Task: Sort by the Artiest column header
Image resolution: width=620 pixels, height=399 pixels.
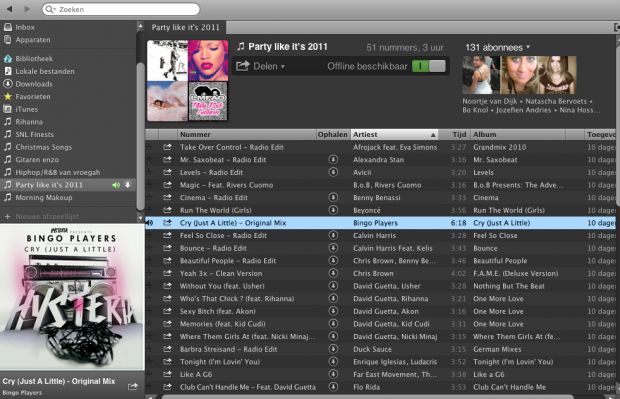Action: click(394, 134)
